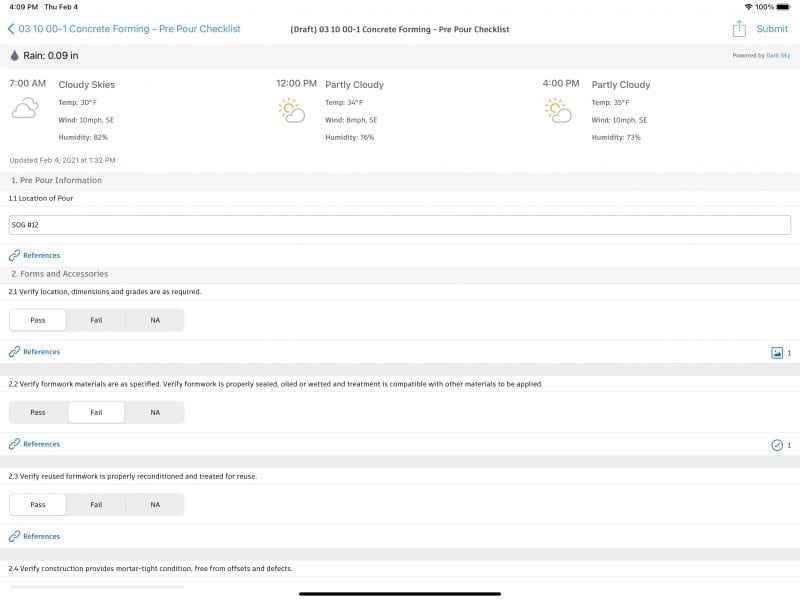The image size is (800, 600).
Task: Tap the 4:00 PM partly cloudy icon
Action: 558,110
